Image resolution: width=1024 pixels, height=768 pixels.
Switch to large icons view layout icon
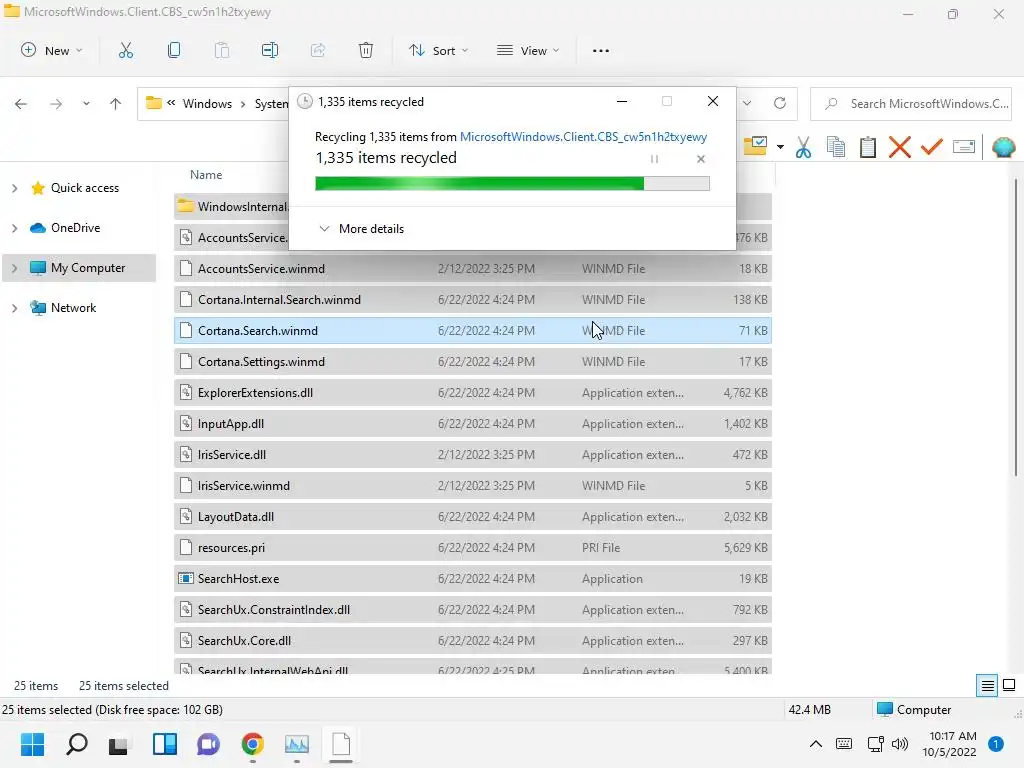click(x=1009, y=685)
